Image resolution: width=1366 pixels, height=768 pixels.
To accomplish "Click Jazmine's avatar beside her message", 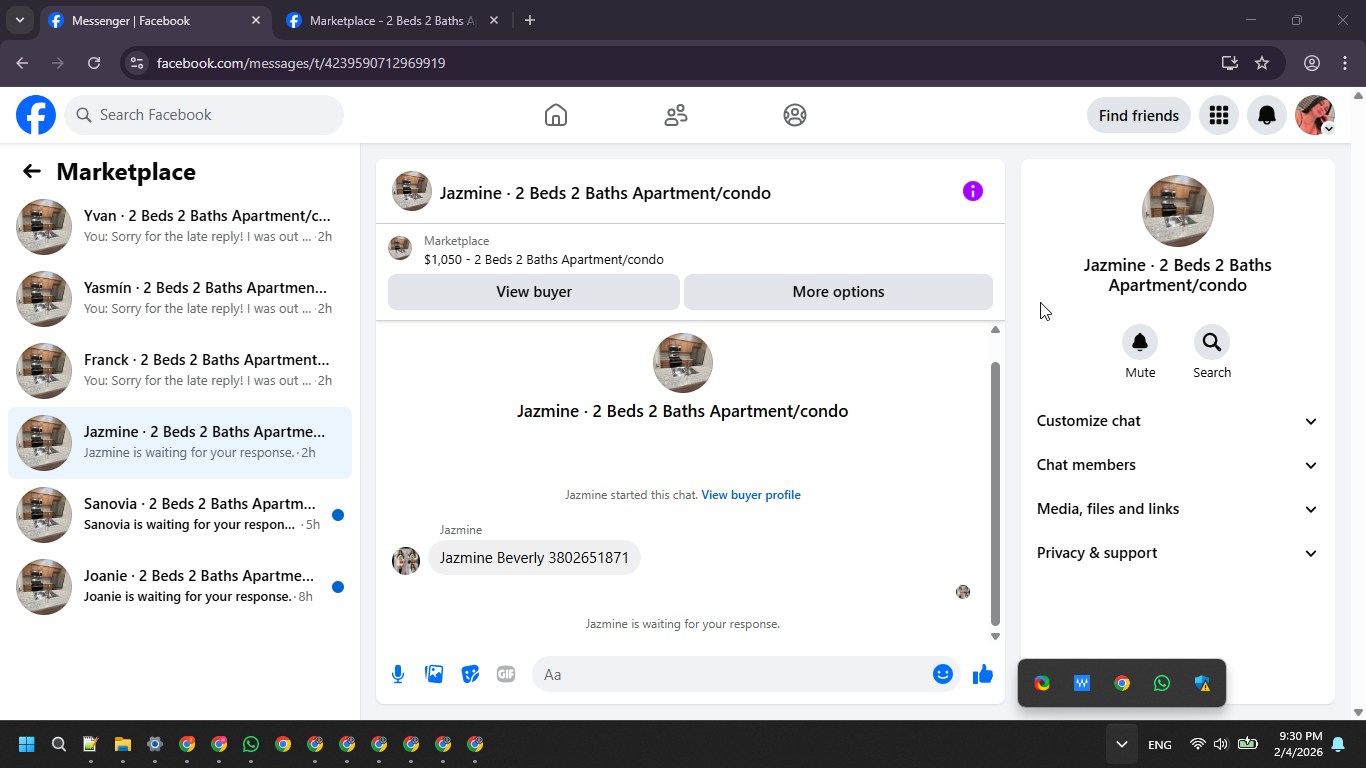I will click(406, 561).
